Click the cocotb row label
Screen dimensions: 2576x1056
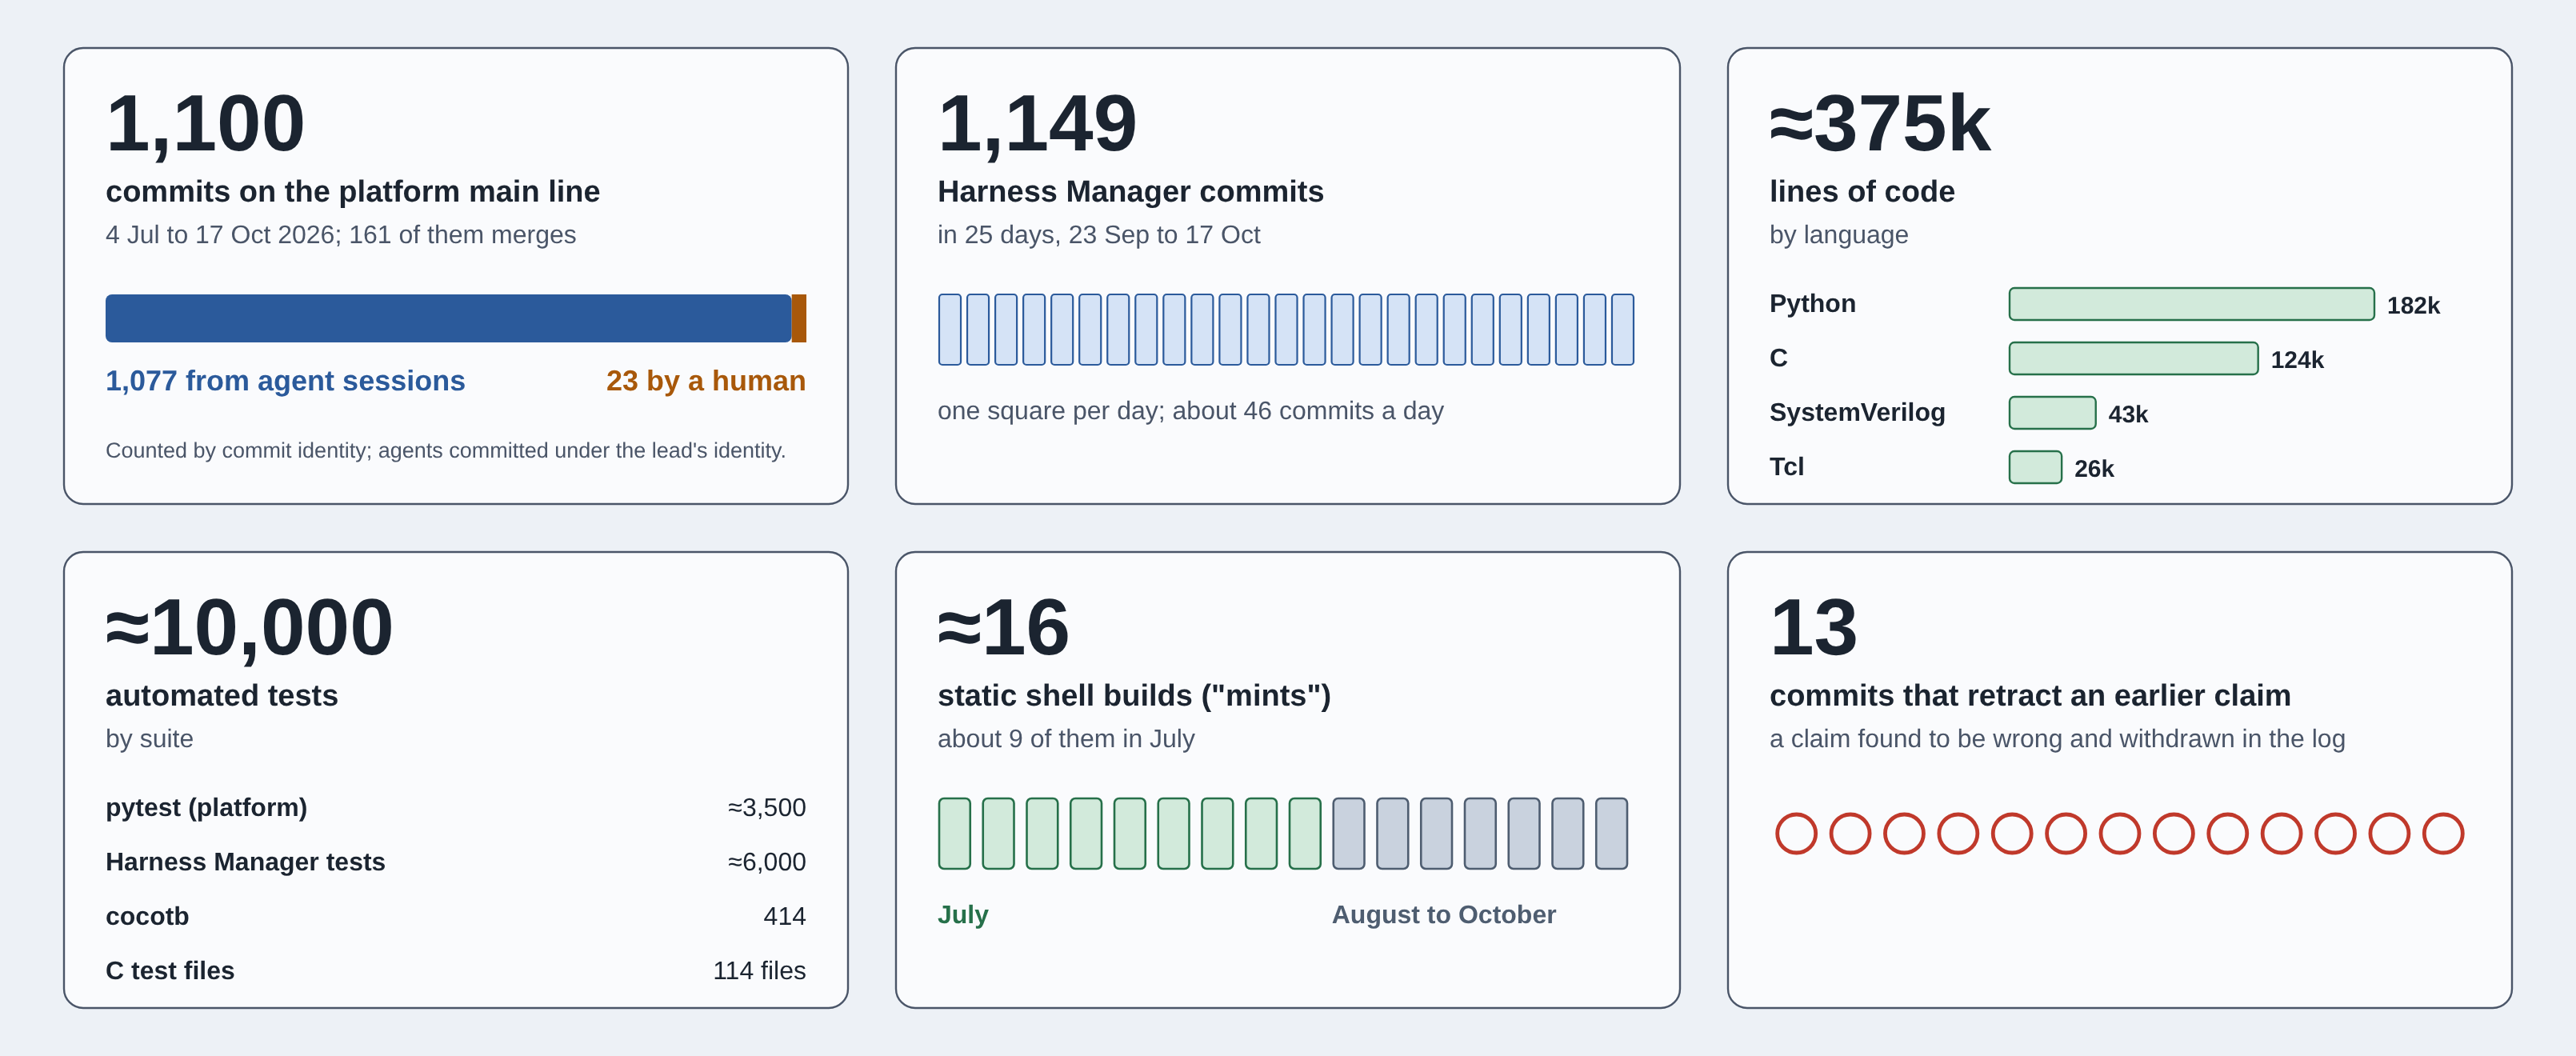point(148,916)
